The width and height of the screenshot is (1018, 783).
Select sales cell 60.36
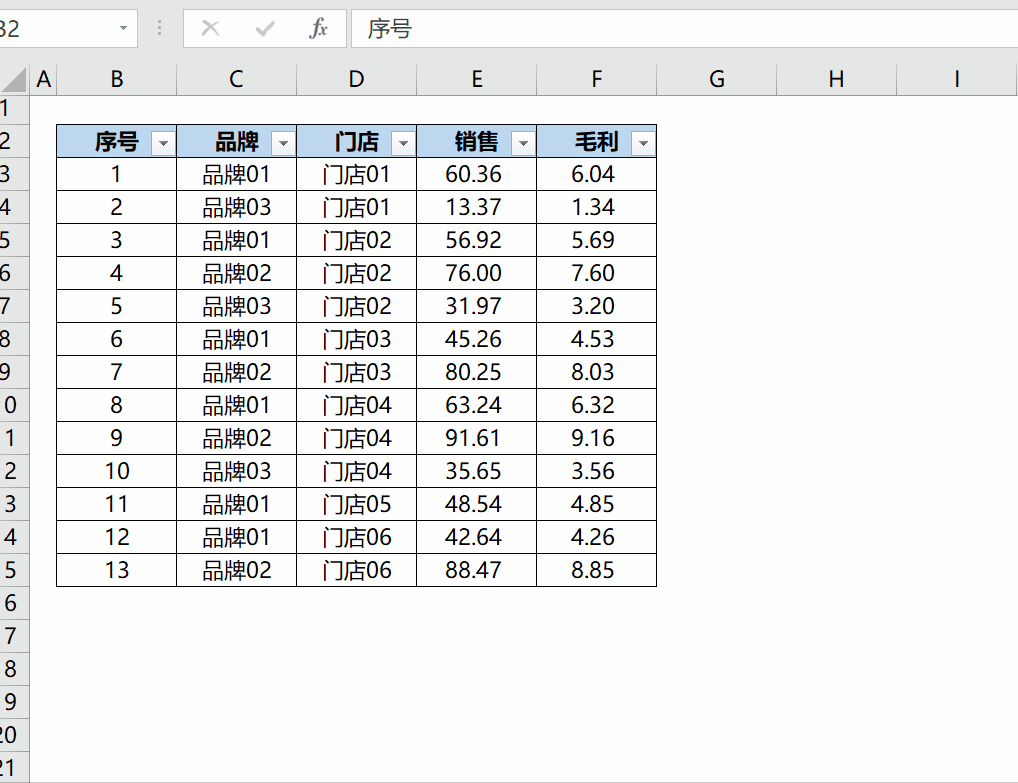coord(477,174)
